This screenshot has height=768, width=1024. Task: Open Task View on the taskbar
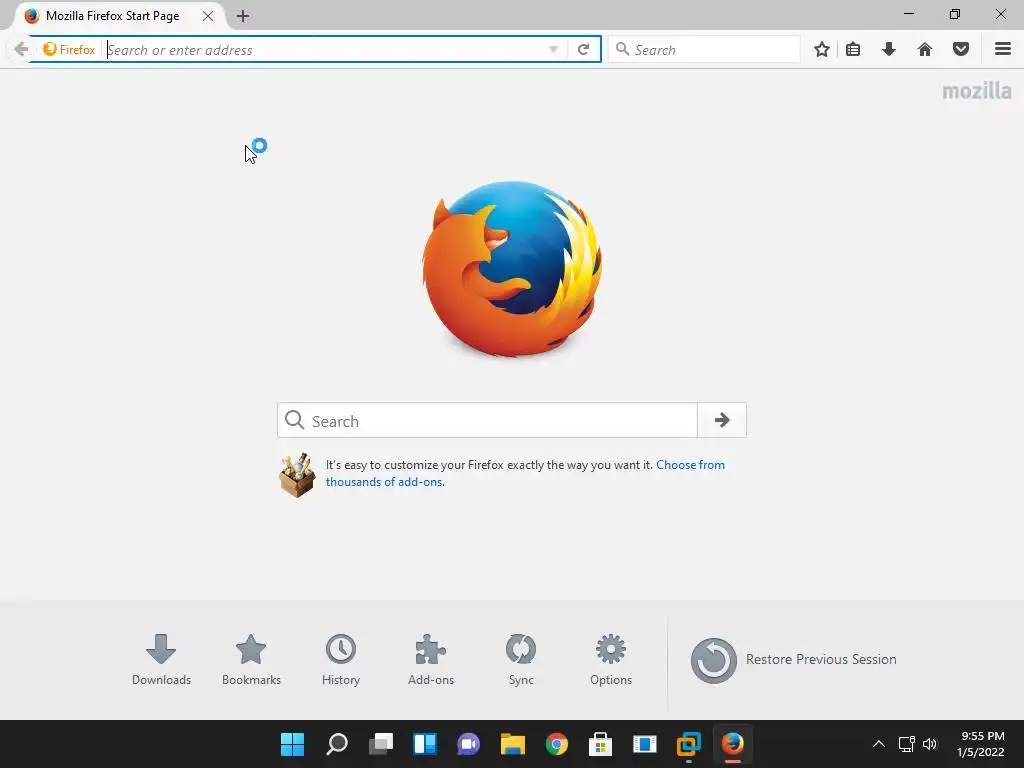pos(381,744)
